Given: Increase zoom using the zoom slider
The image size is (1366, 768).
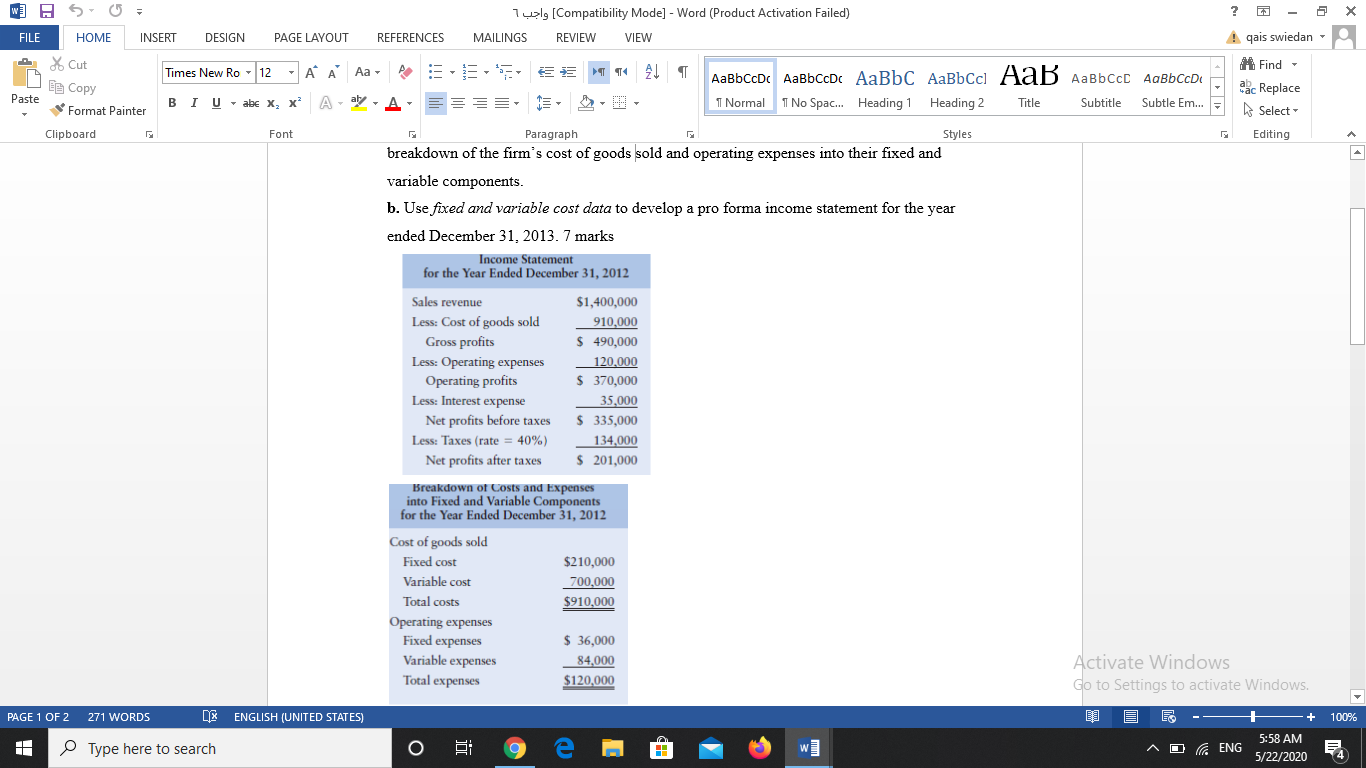Looking at the screenshot, I should click(x=1311, y=716).
